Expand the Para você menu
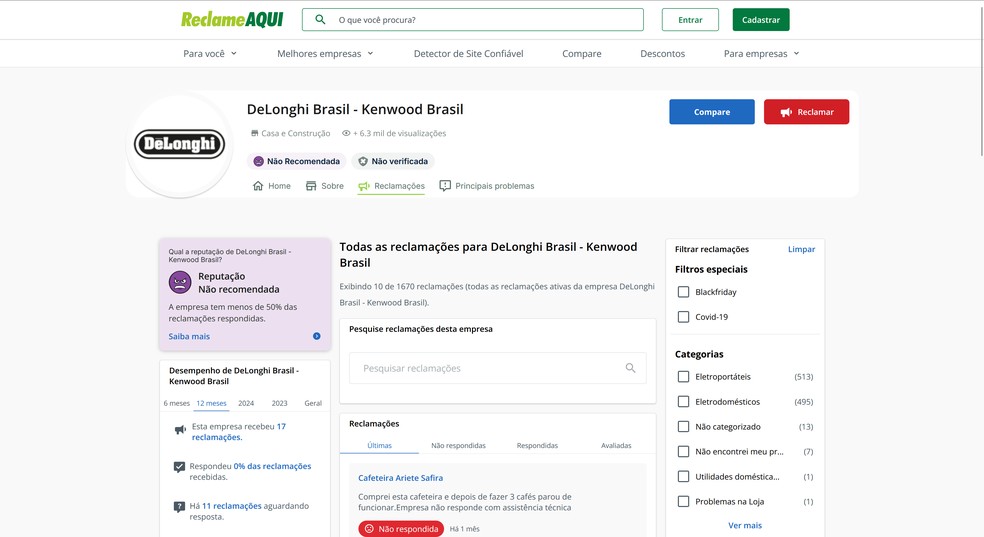 tap(210, 53)
